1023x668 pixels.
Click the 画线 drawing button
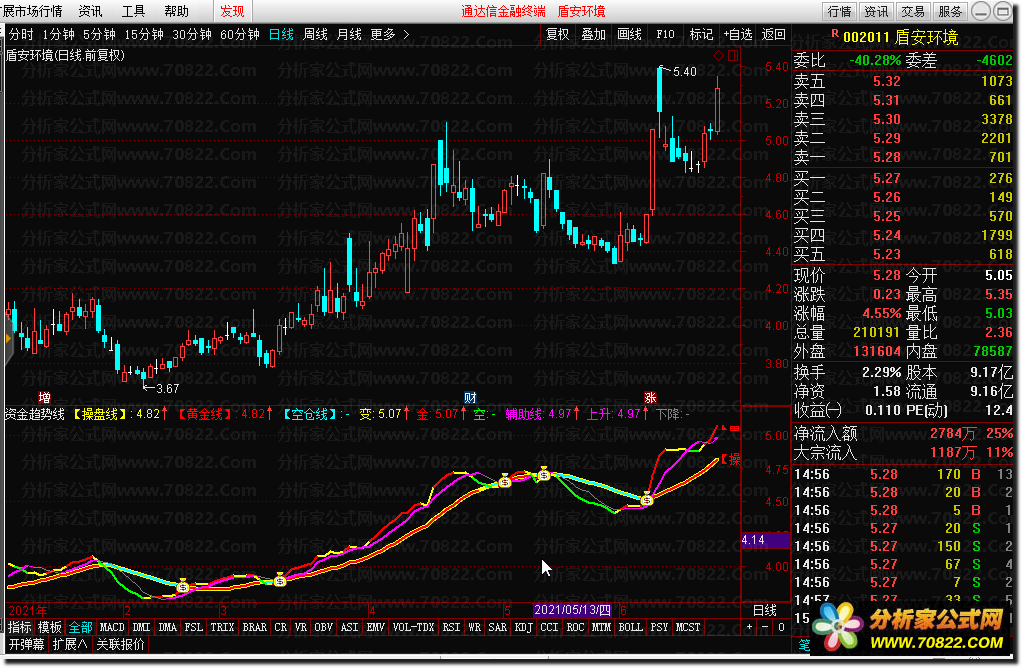click(x=630, y=35)
